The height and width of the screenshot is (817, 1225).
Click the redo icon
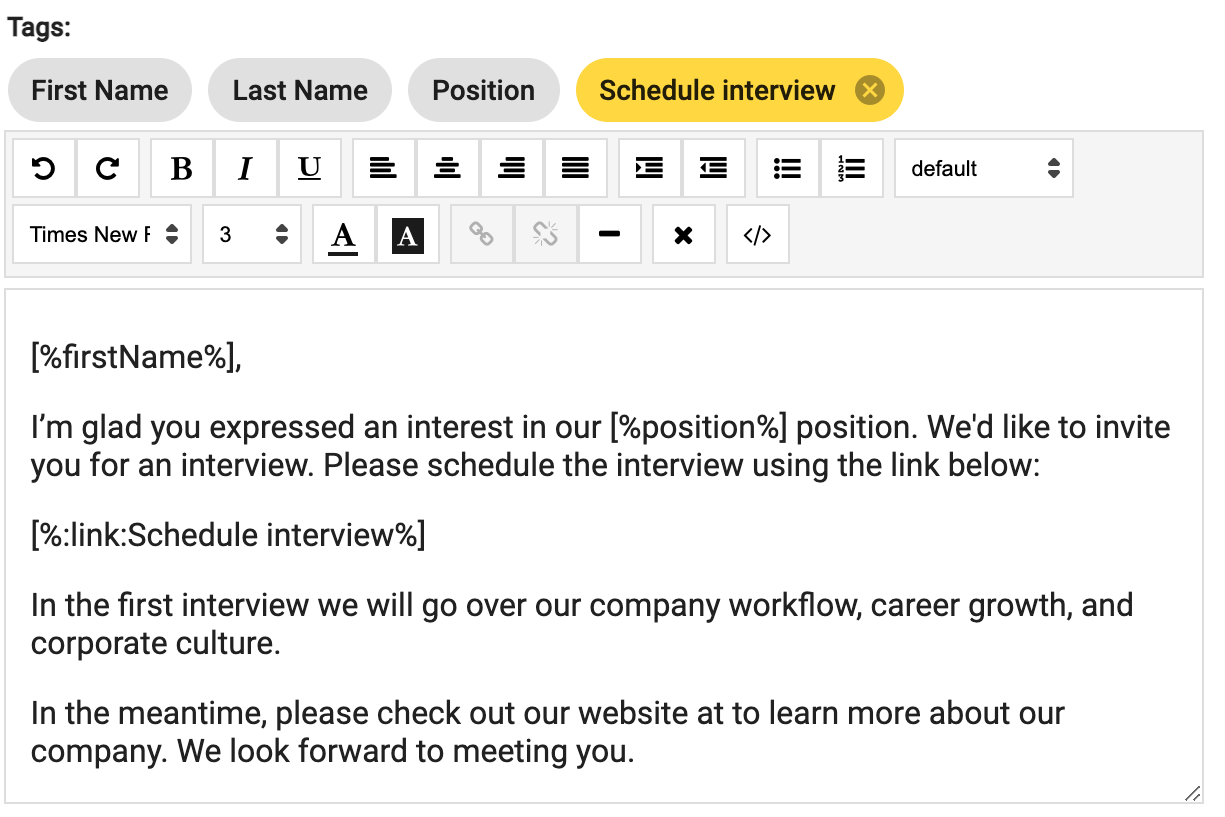coord(108,168)
